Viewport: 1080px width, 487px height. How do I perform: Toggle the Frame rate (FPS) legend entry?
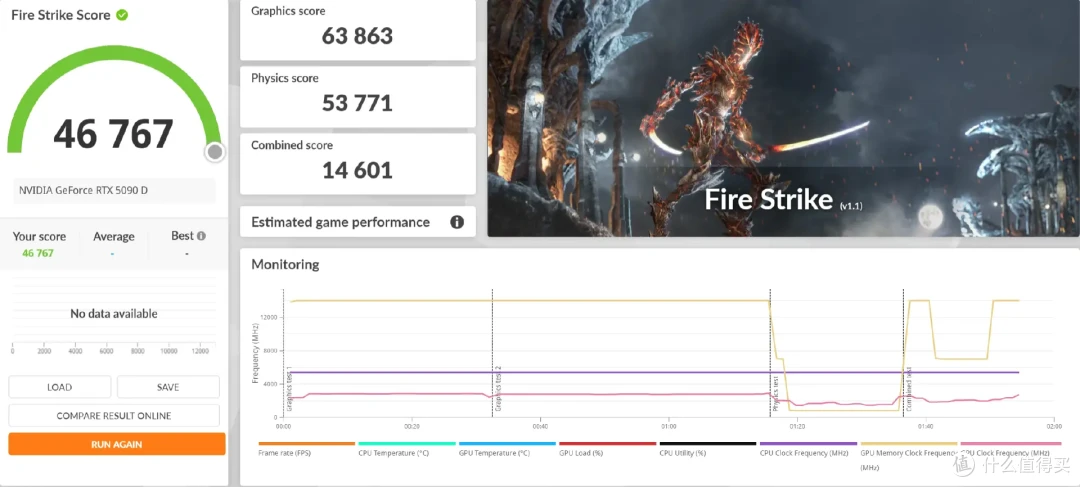307,450
